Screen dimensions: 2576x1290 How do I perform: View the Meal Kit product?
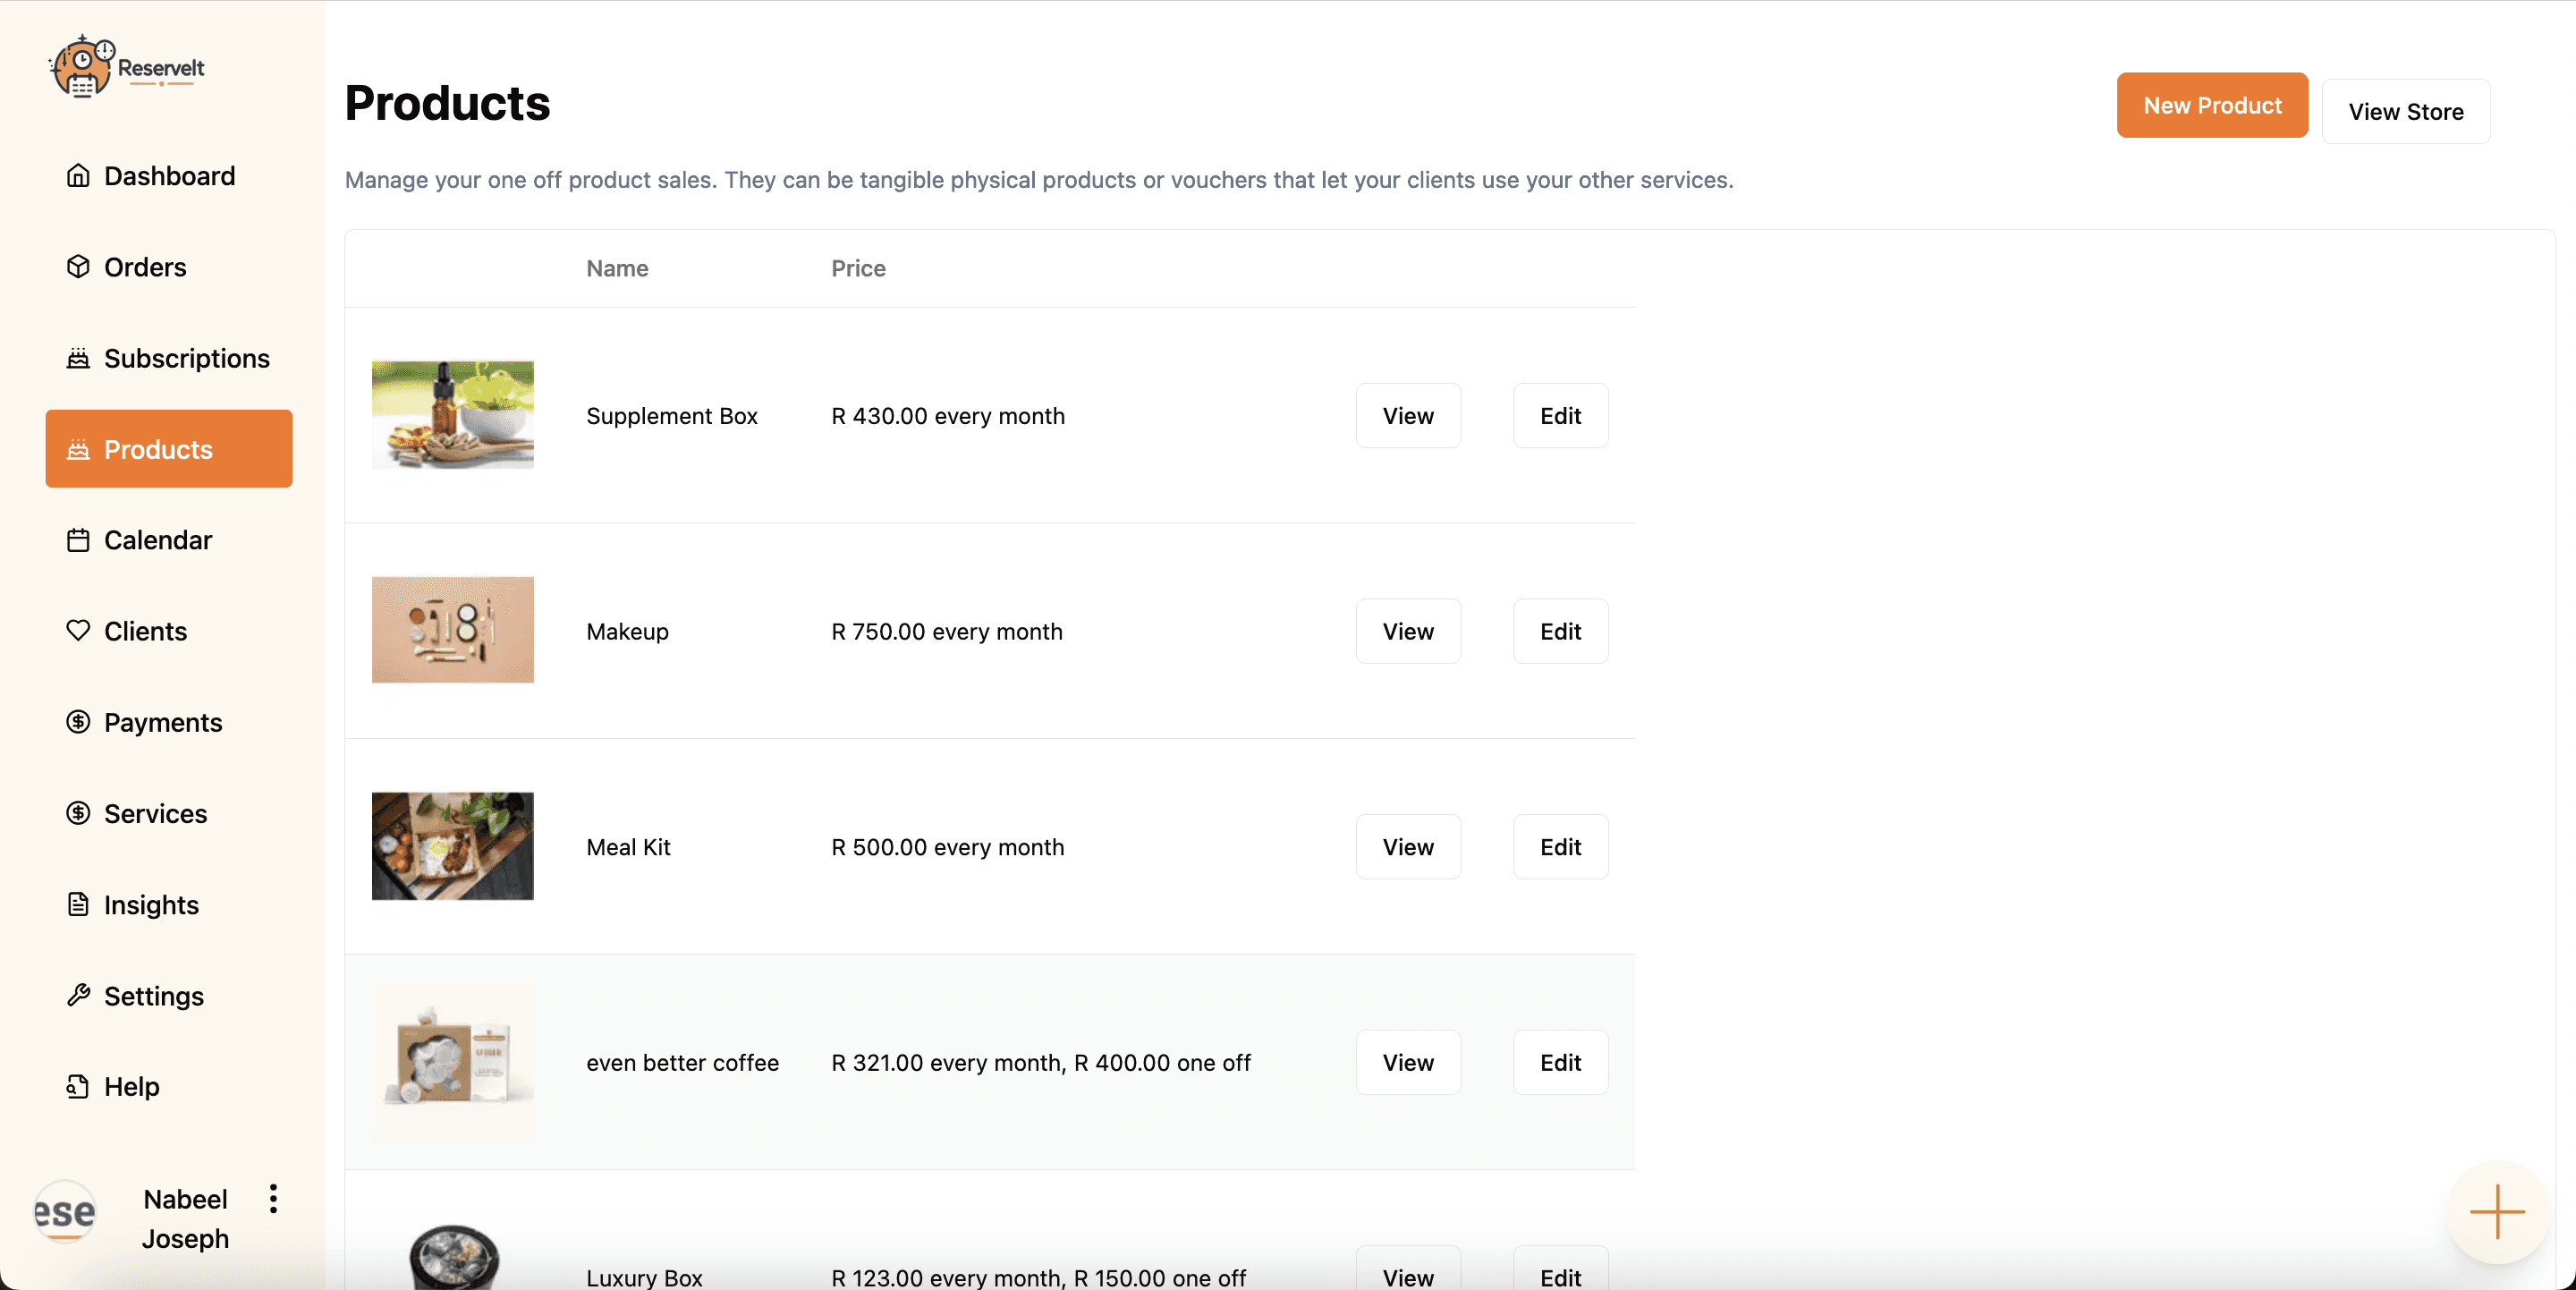click(1408, 847)
